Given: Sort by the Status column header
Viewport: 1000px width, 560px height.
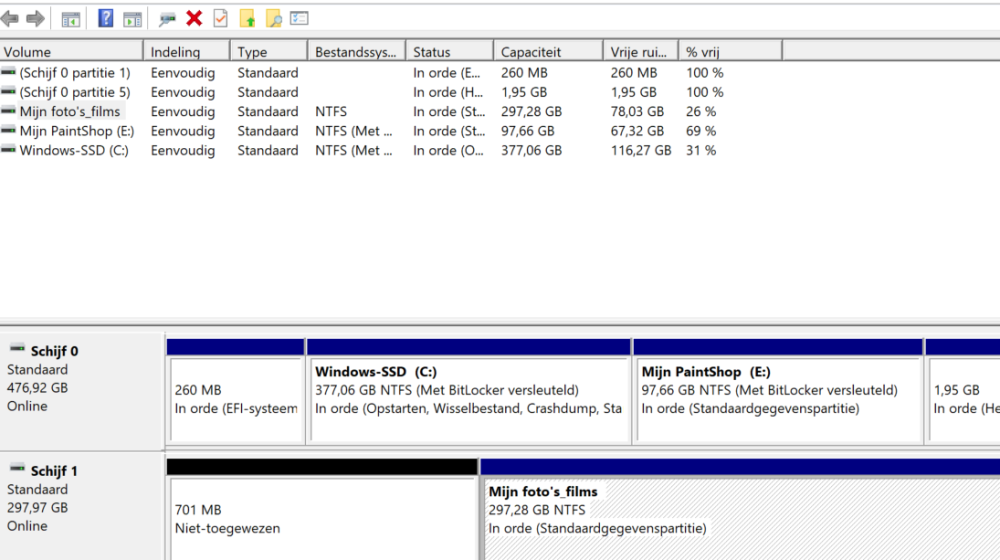Looking at the screenshot, I should tap(450, 52).
